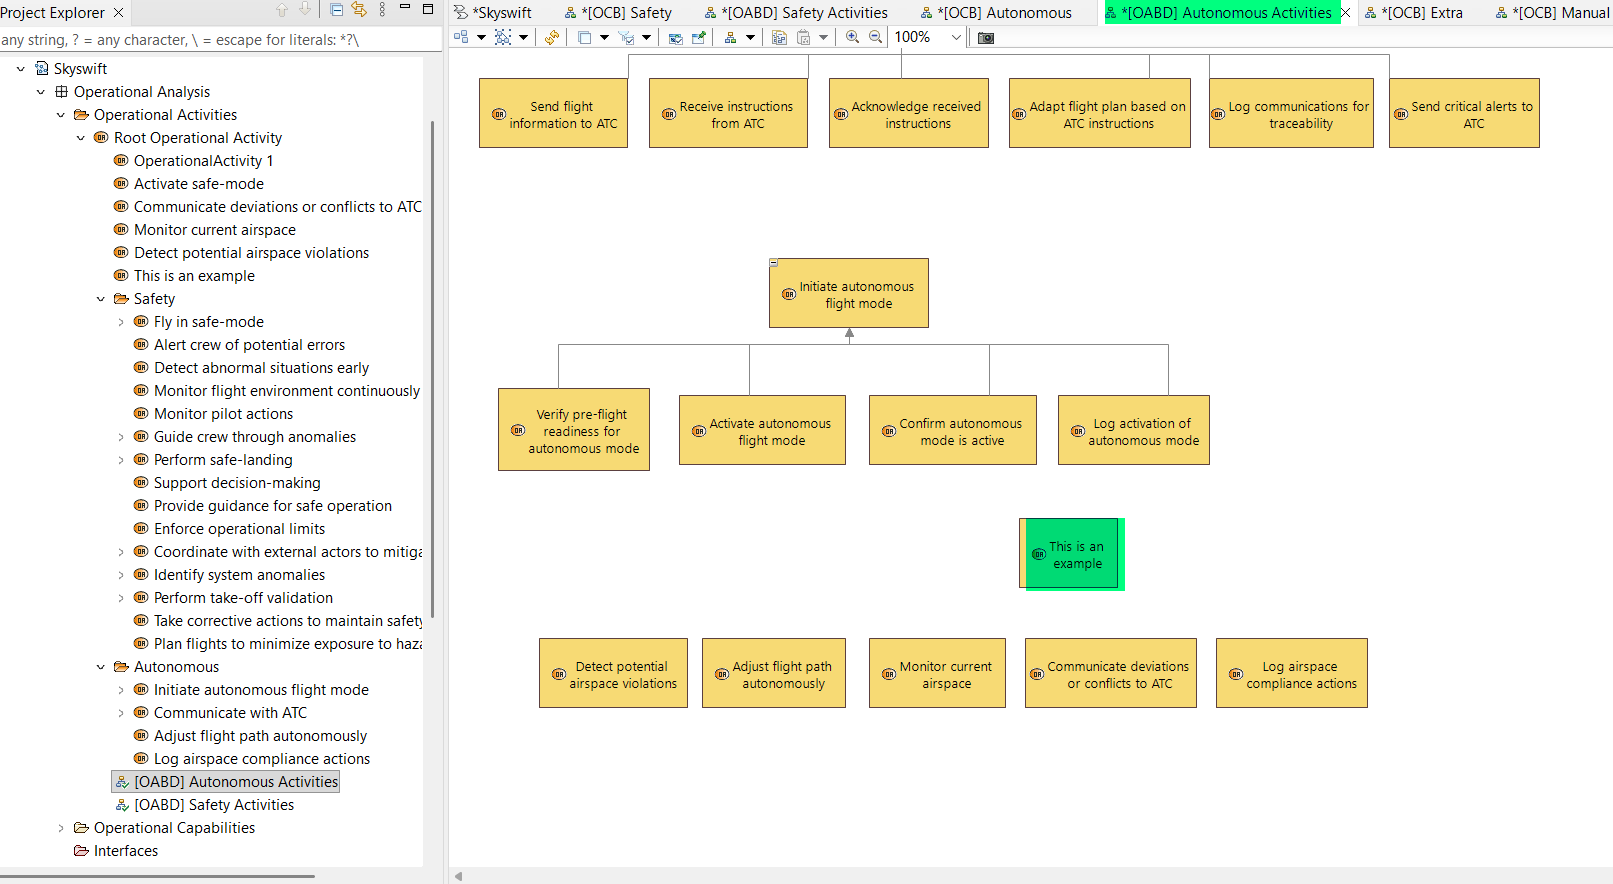Open the 100% zoom level dropdown
The width and height of the screenshot is (1613, 884).
click(x=956, y=38)
